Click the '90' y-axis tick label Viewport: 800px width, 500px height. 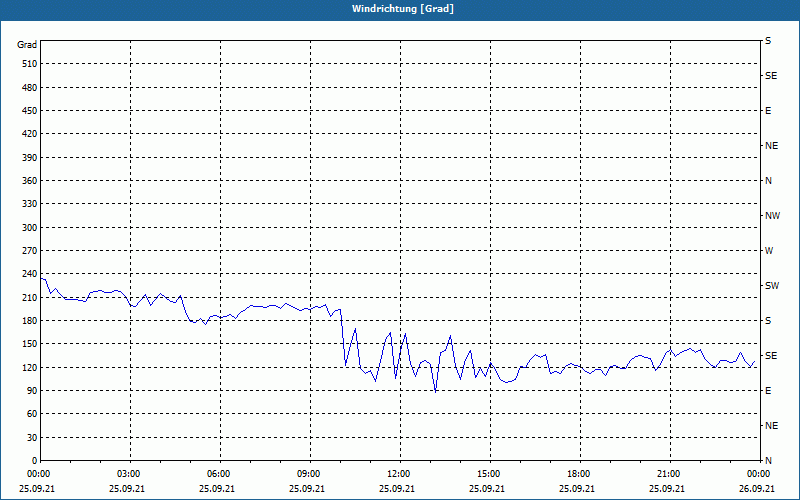(x=32, y=390)
